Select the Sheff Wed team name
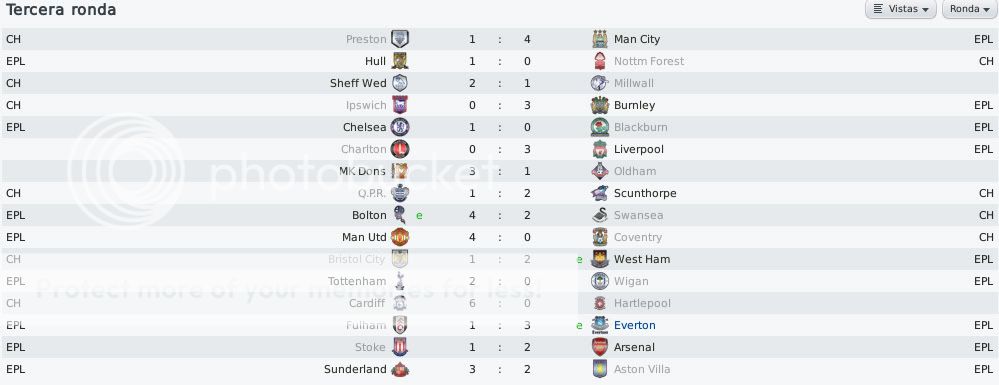This screenshot has width=999, height=385. (x=358, y=83)
